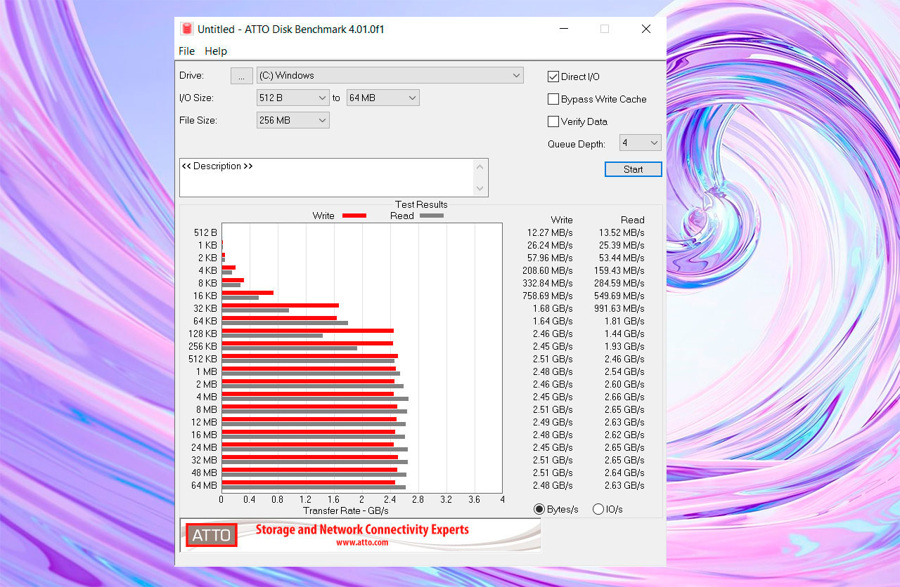The width and height of the screenshot is (900, 587).
Task: Enable the Bypass Write Cache checkbox
Action: click(x=553, y=99)
